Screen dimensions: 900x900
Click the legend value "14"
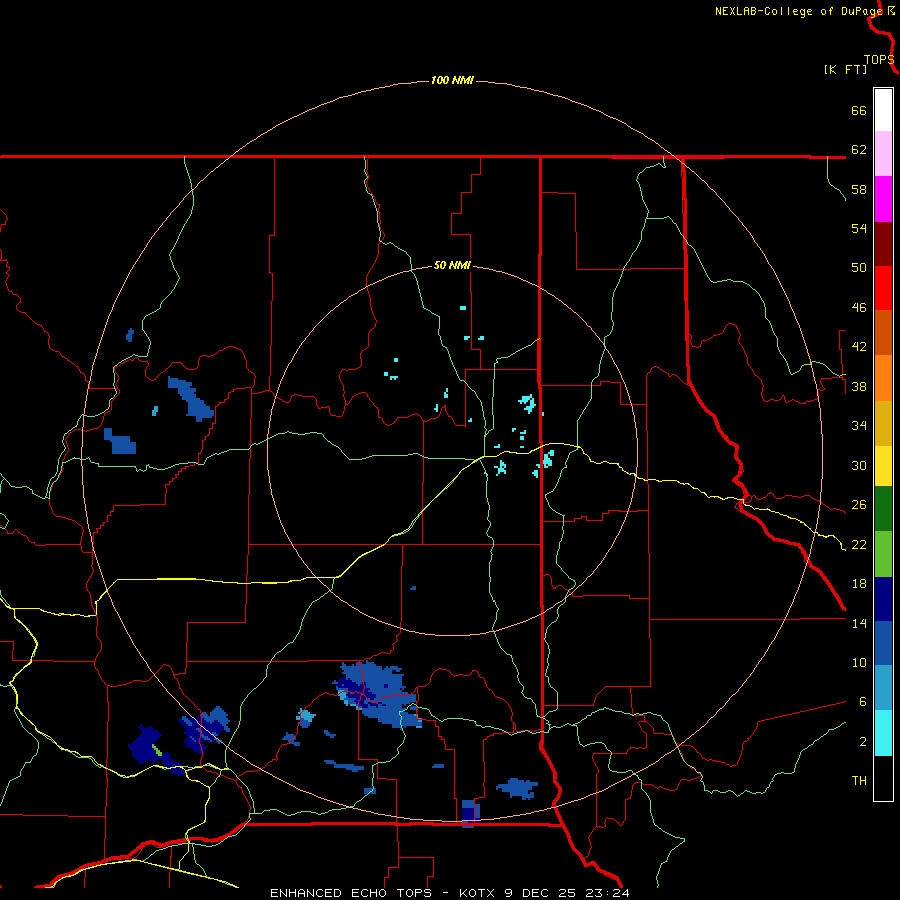(859, 623)
